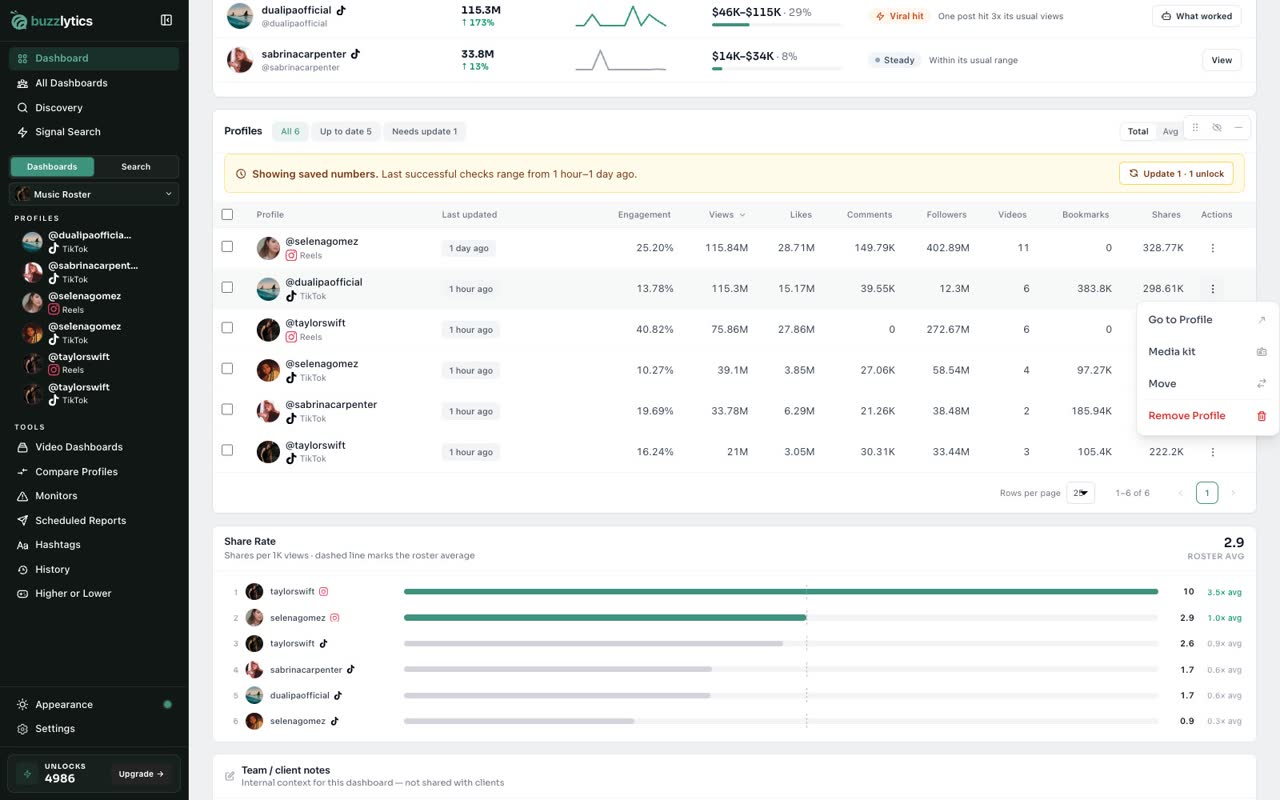Click the drag handle on Profiles widget
This screenshot has width=1280, height=800.
tap(1195, 128)
